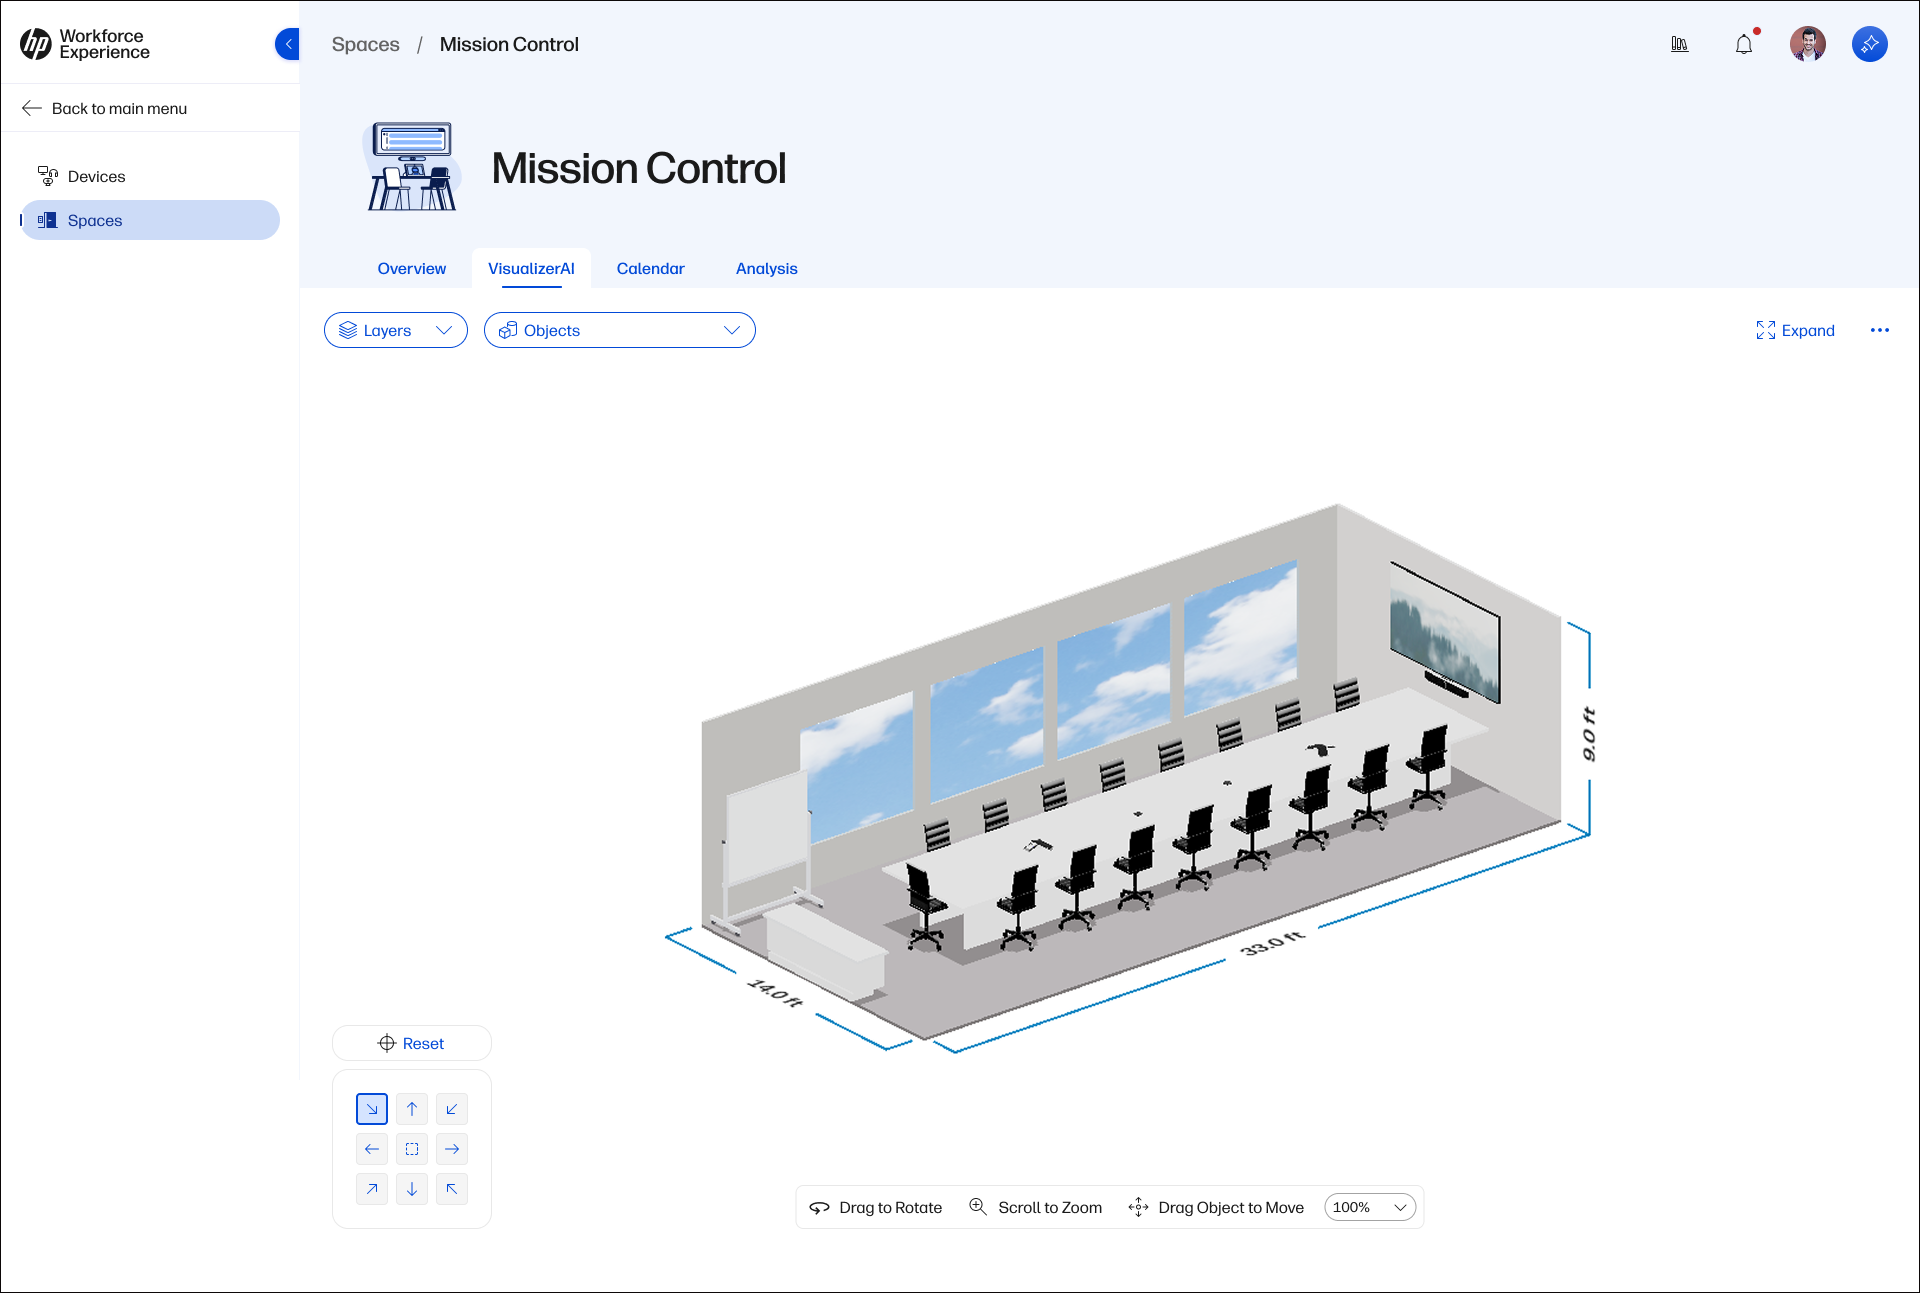Screen dimensions: 1920x1293
Task: Click the HP Workforce Experience logo
Action: pos(85,44)
